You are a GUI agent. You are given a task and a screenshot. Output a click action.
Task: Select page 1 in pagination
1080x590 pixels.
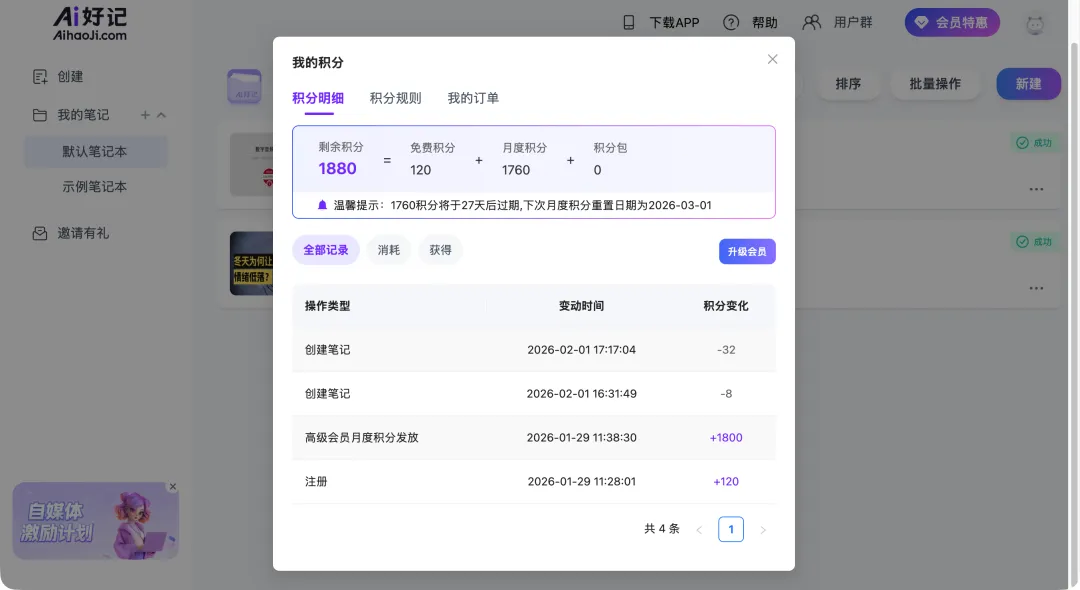731,529
